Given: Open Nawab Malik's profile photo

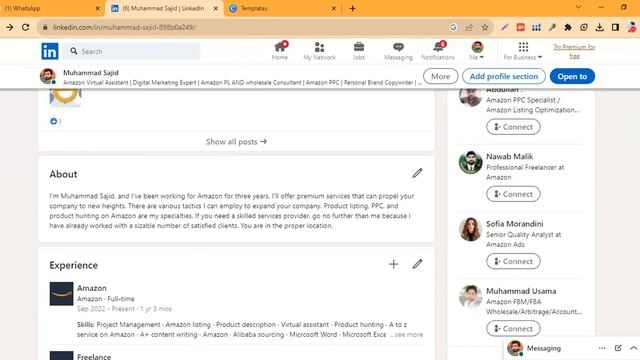Looking at the screenshot, I should click(470, 162).
